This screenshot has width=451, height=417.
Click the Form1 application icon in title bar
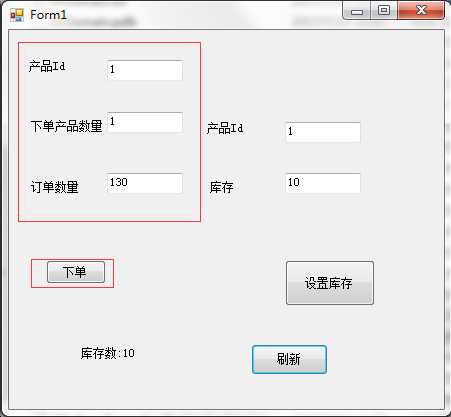[x=17, y=15]
